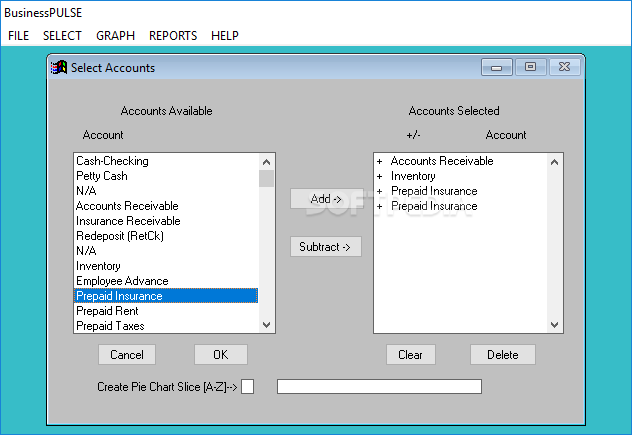Click the Subtract -> button
The width and height of the screenshot is (632, 435).
(x=326, y=246)
